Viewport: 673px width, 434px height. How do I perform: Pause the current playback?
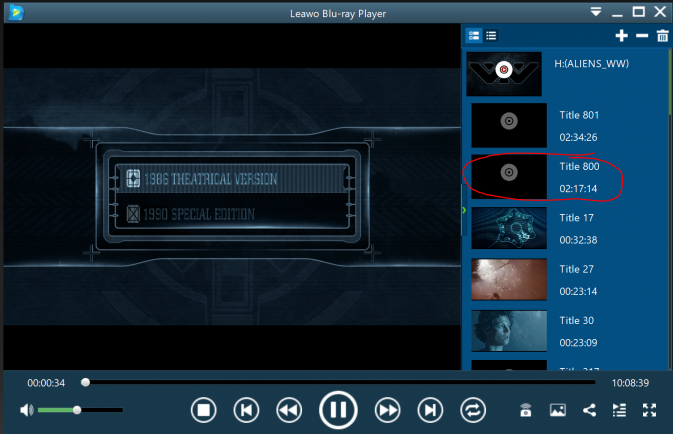[x=338, y=410]
